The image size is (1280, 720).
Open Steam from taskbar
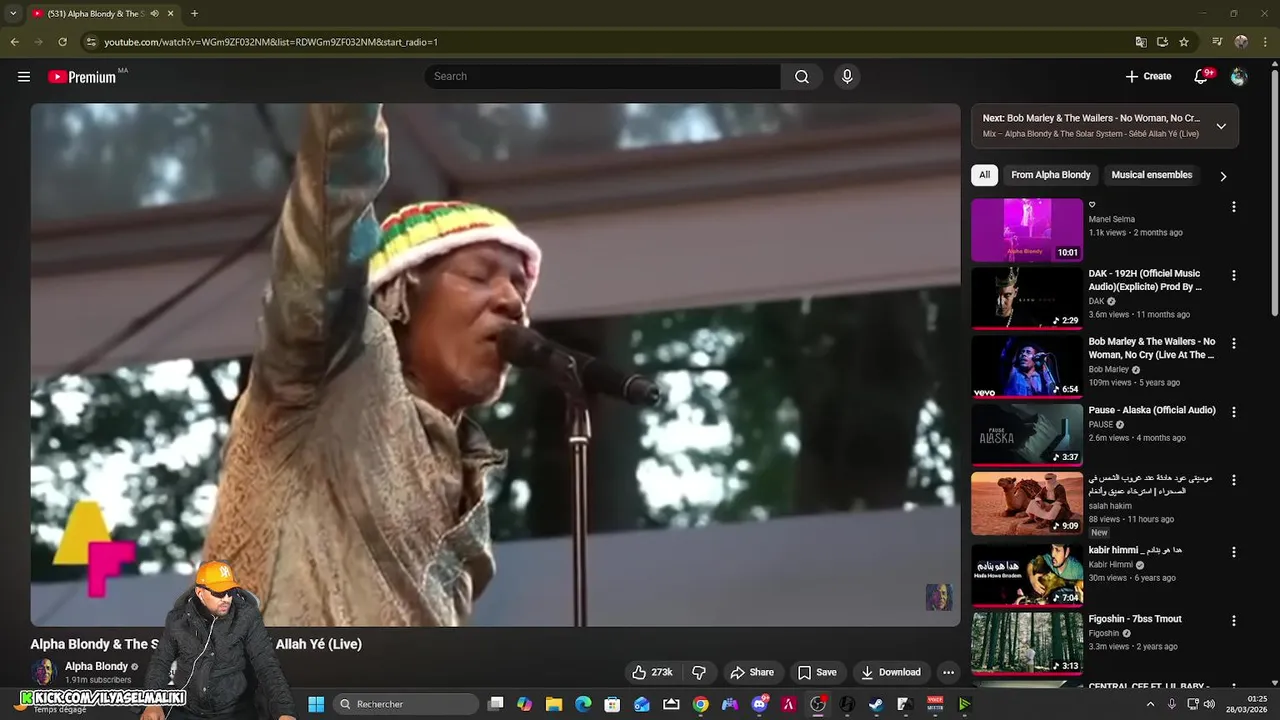(x=876, y=704)
